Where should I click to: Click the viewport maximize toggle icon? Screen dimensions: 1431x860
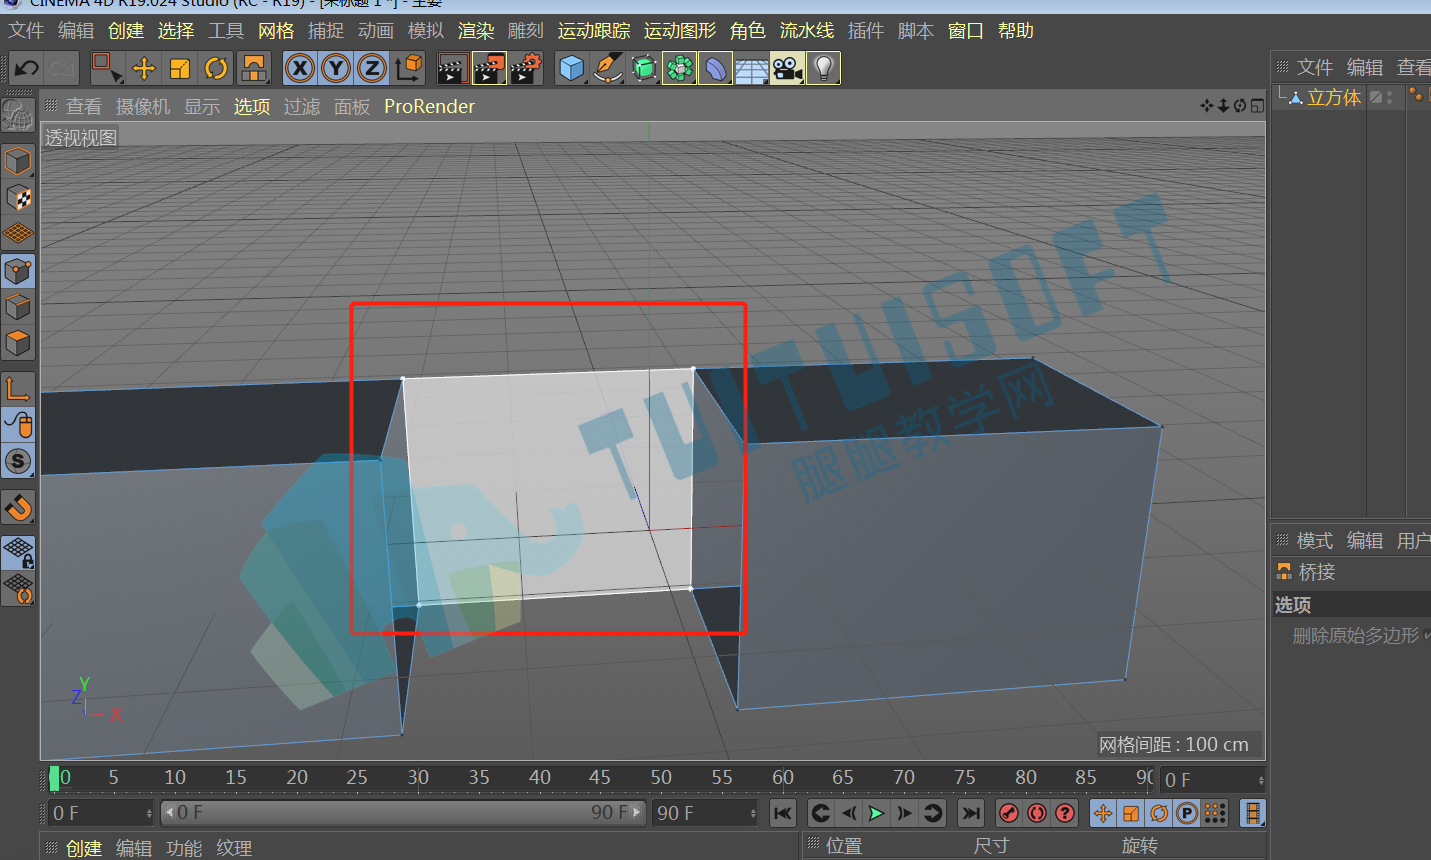1257,105
